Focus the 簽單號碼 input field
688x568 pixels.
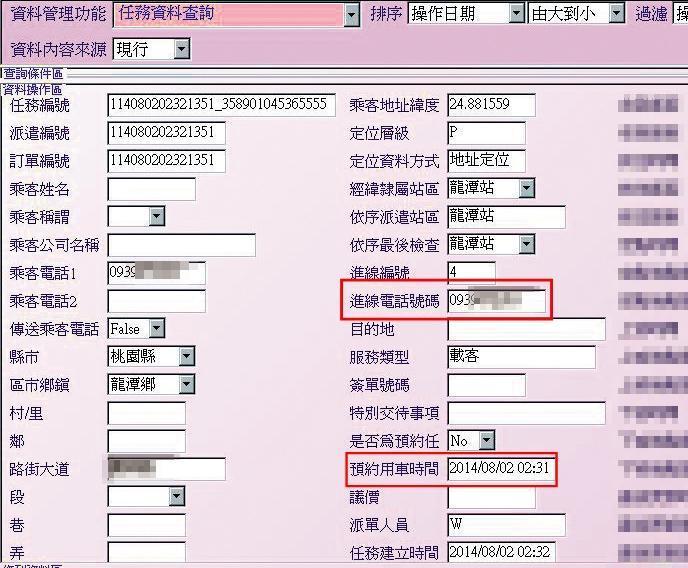487,385
